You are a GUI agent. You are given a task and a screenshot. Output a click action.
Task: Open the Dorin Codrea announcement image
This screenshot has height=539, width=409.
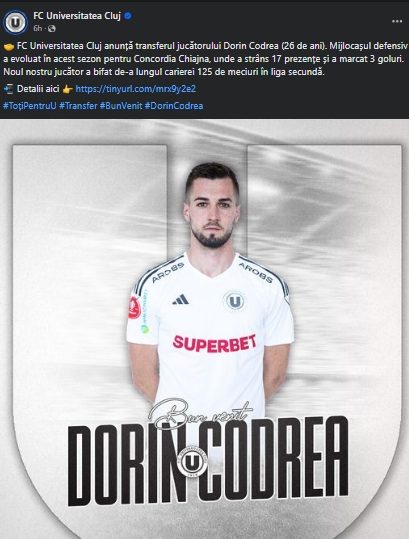click(x=204, y=329)
